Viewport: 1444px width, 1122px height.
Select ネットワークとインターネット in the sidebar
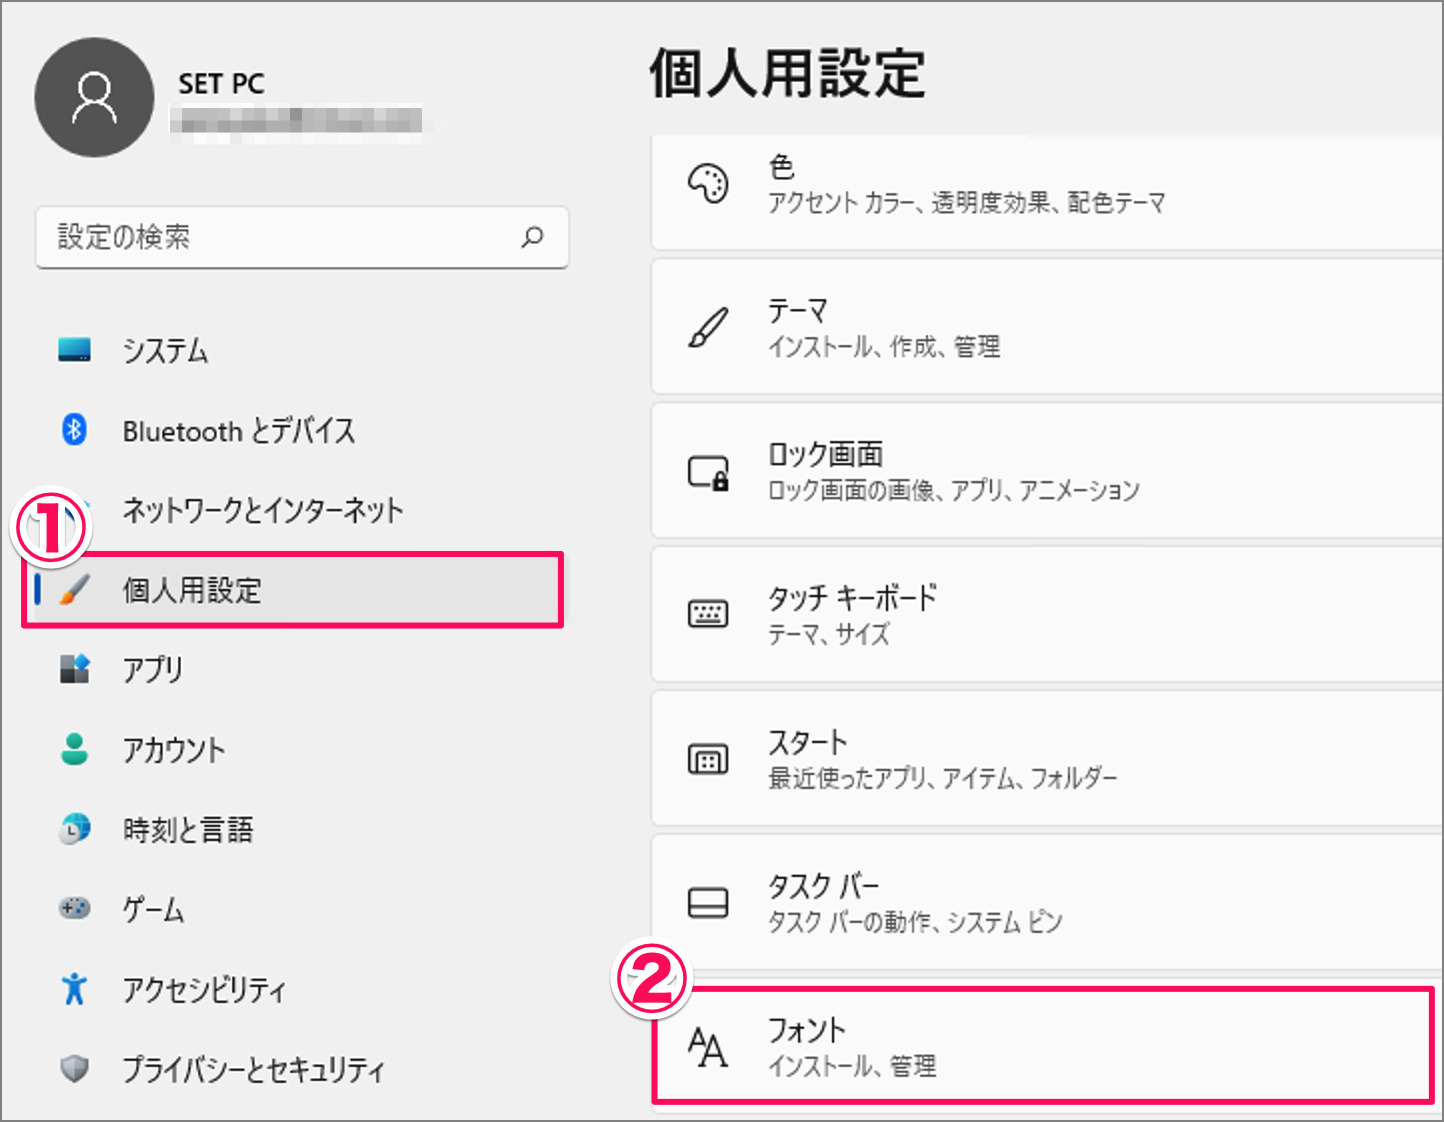point(261,510)
